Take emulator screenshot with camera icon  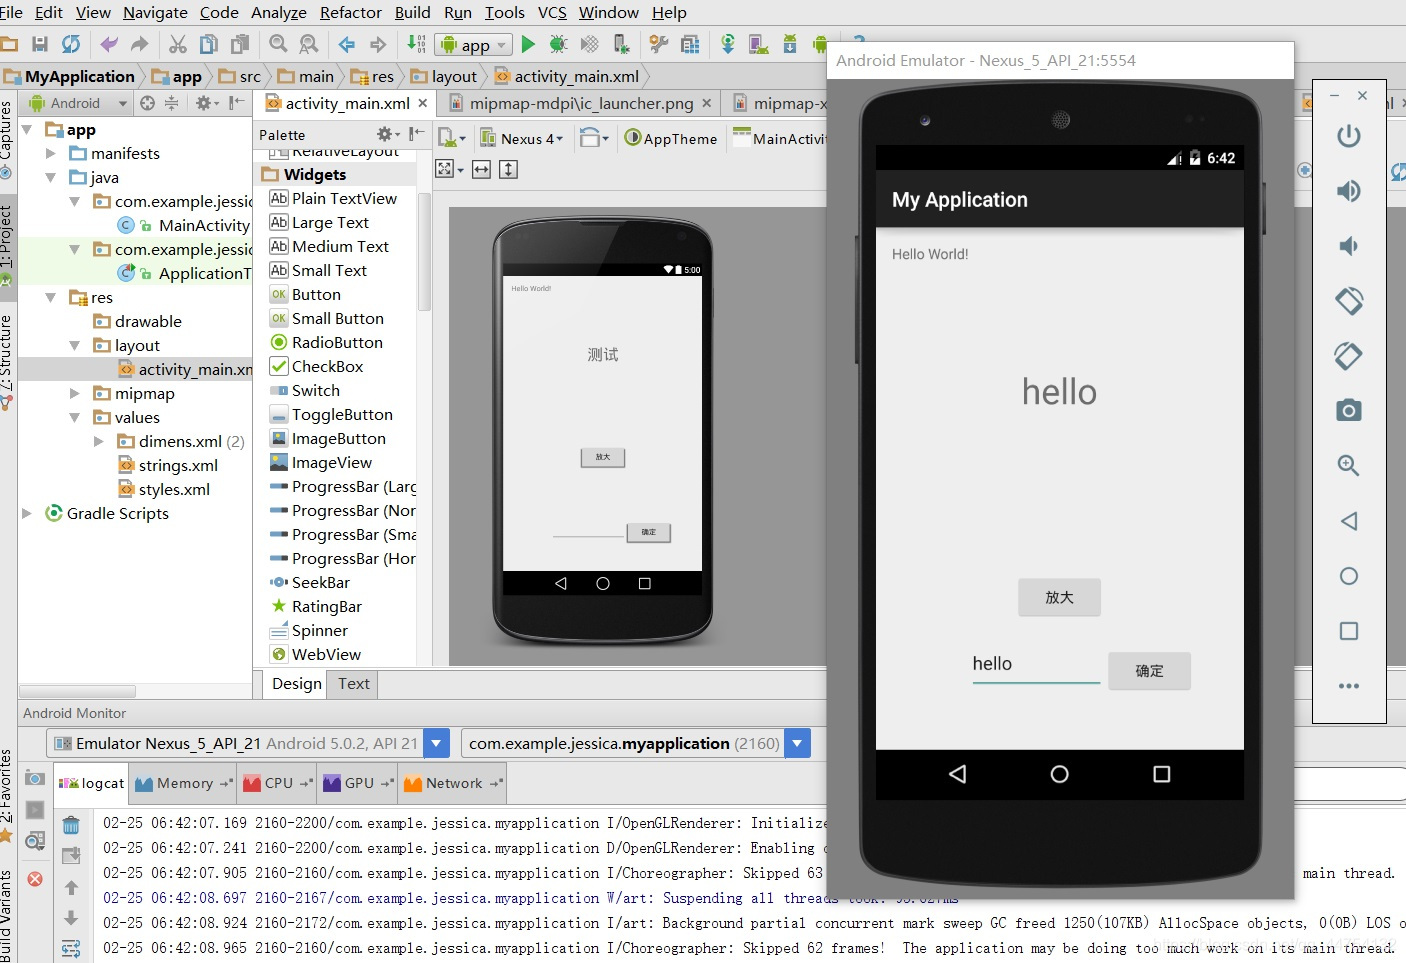[x=1349, y=410]
